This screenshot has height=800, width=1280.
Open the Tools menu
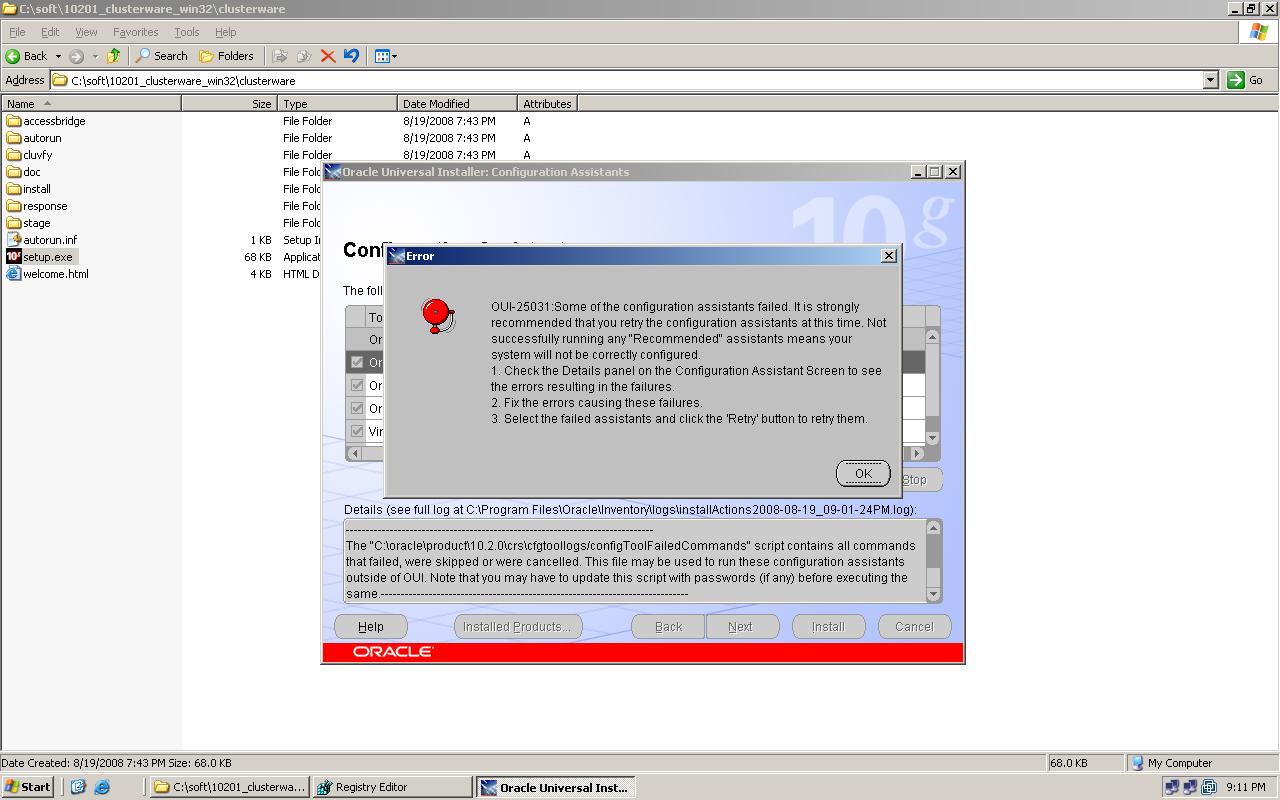186,32
